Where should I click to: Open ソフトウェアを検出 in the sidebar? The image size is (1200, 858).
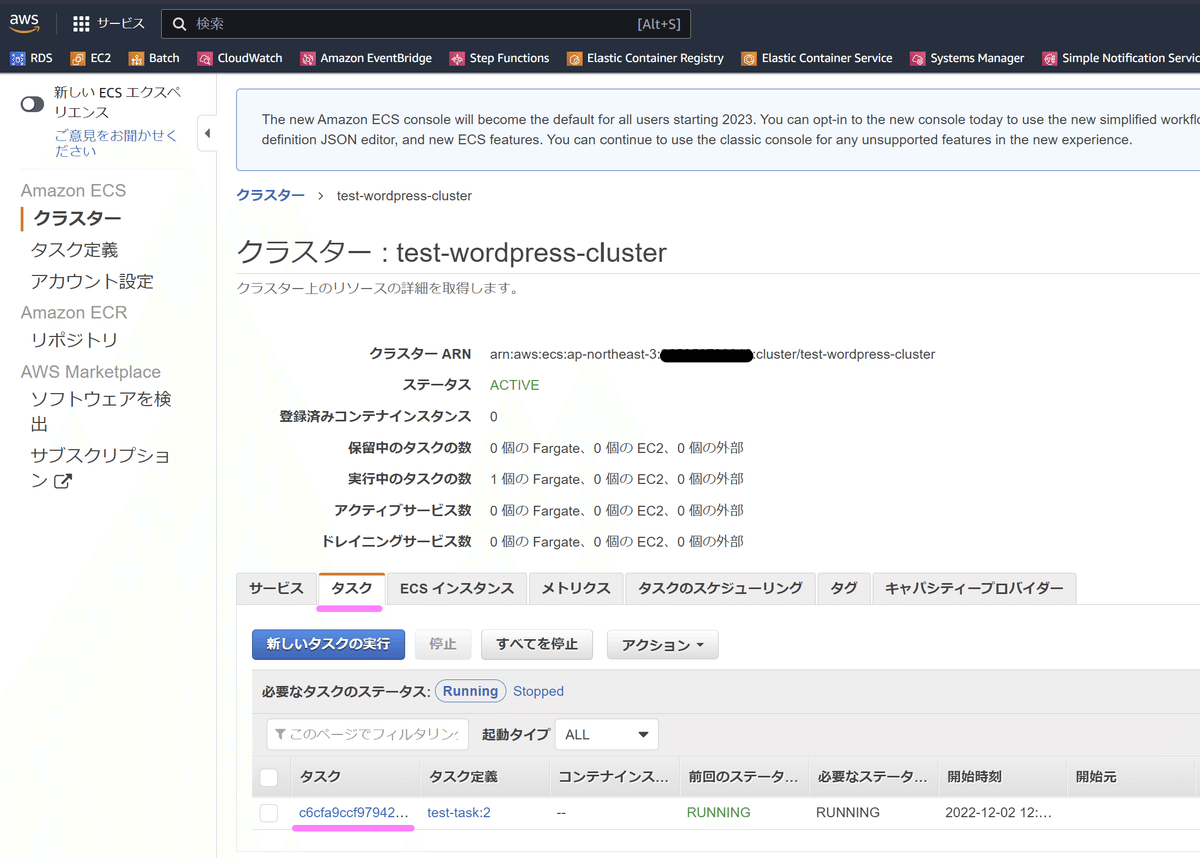[x=101, y=411]
